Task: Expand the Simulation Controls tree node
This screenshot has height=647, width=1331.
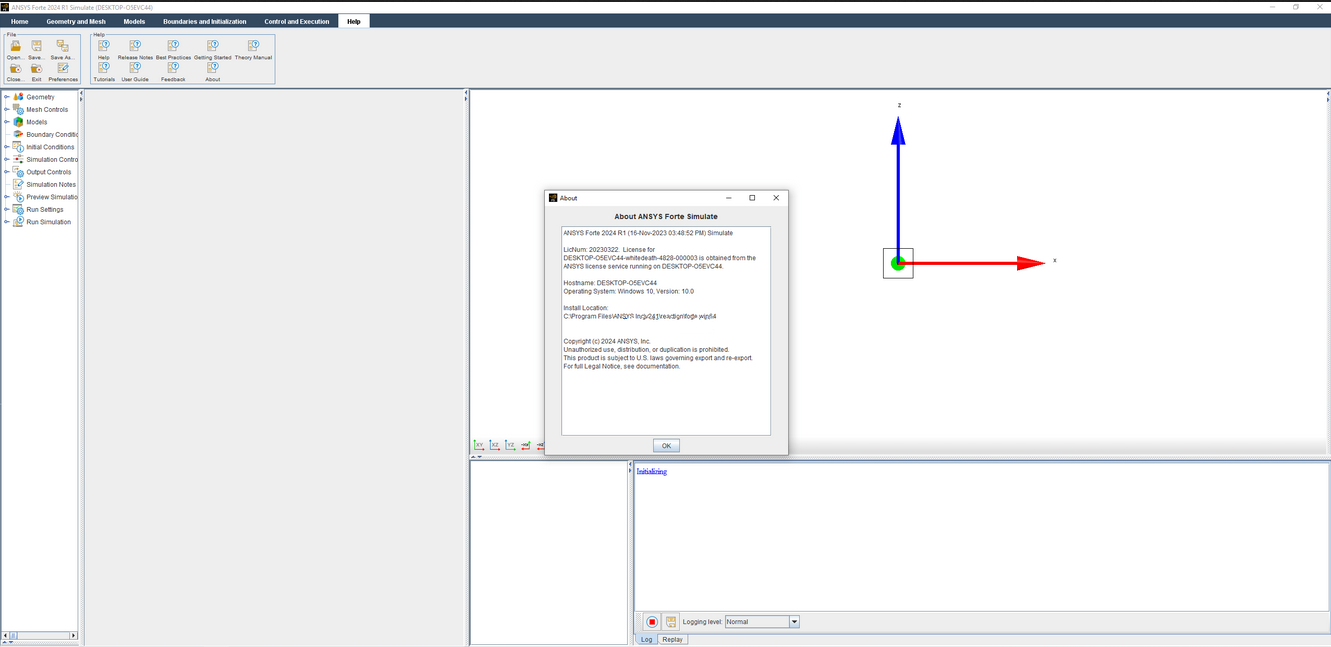Action: click(x=7, y=159)
